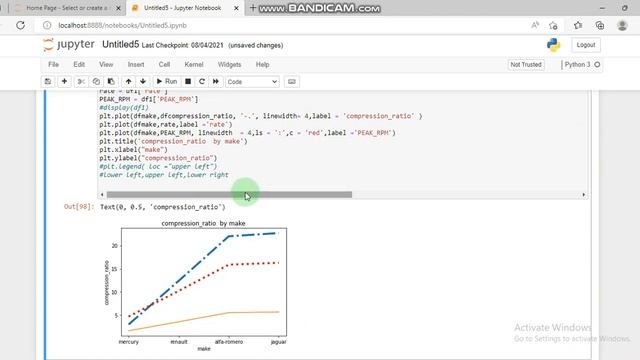Open the Edit menu
The width and height of the screenshot is (640, 360).
(x=79, y=64)
